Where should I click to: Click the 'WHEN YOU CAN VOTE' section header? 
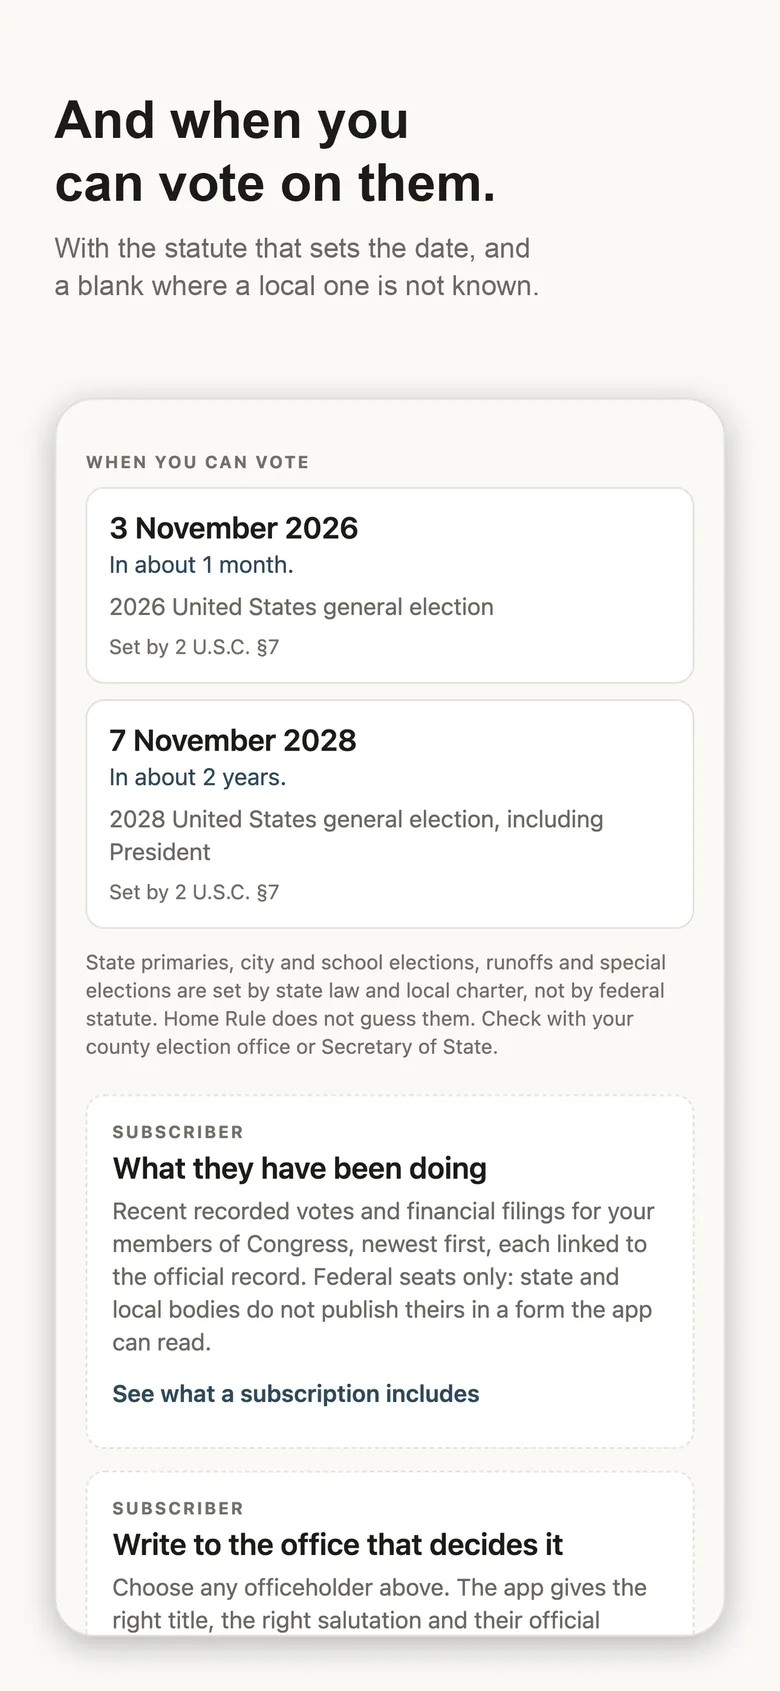click(x=198, y=462)
